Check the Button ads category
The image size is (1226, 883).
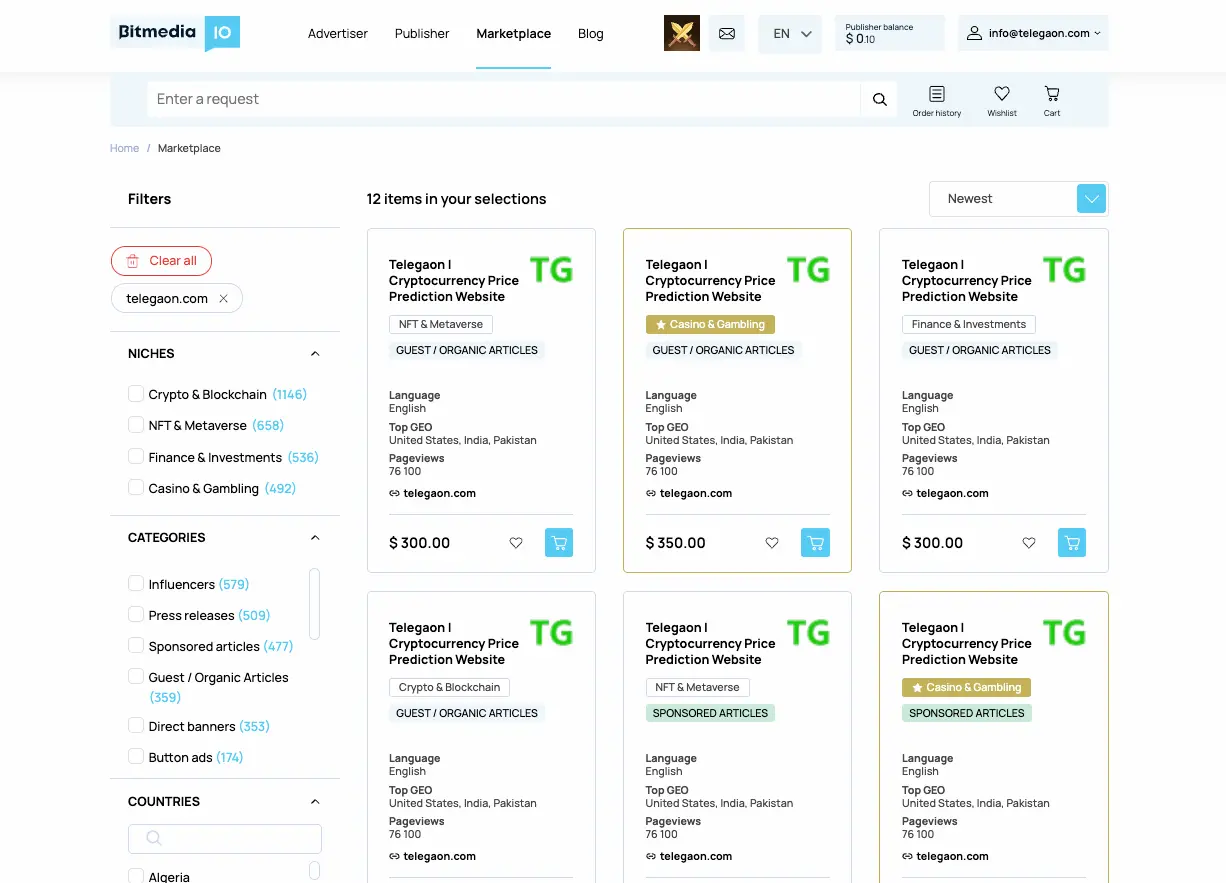(136, 756)
